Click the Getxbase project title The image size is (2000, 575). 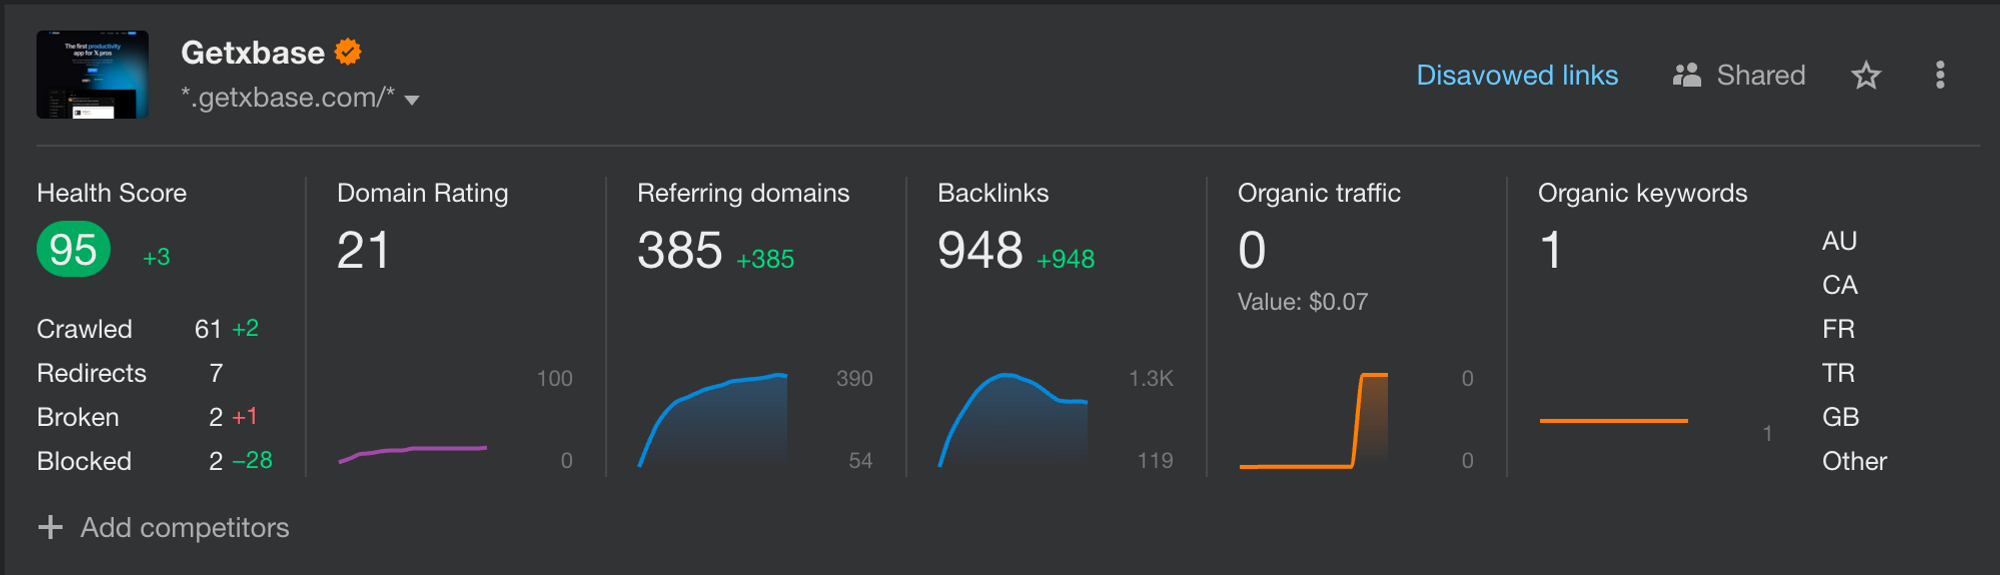click(x=253, y=52)
